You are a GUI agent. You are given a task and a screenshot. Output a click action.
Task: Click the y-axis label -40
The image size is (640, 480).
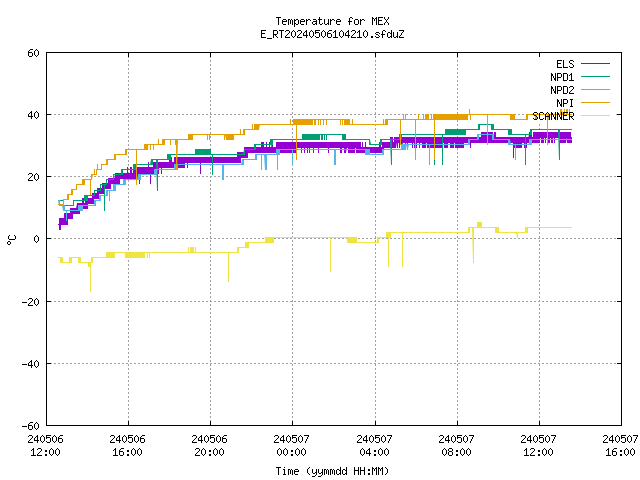31,364
